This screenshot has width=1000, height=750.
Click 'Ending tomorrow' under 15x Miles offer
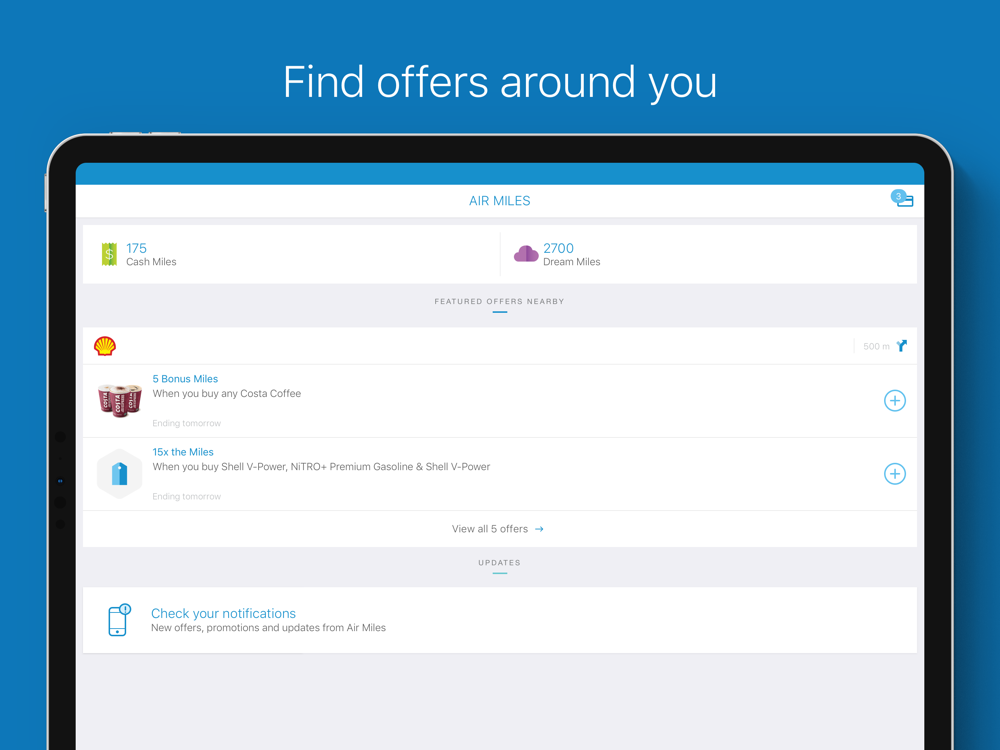click(x=186, y=496)
